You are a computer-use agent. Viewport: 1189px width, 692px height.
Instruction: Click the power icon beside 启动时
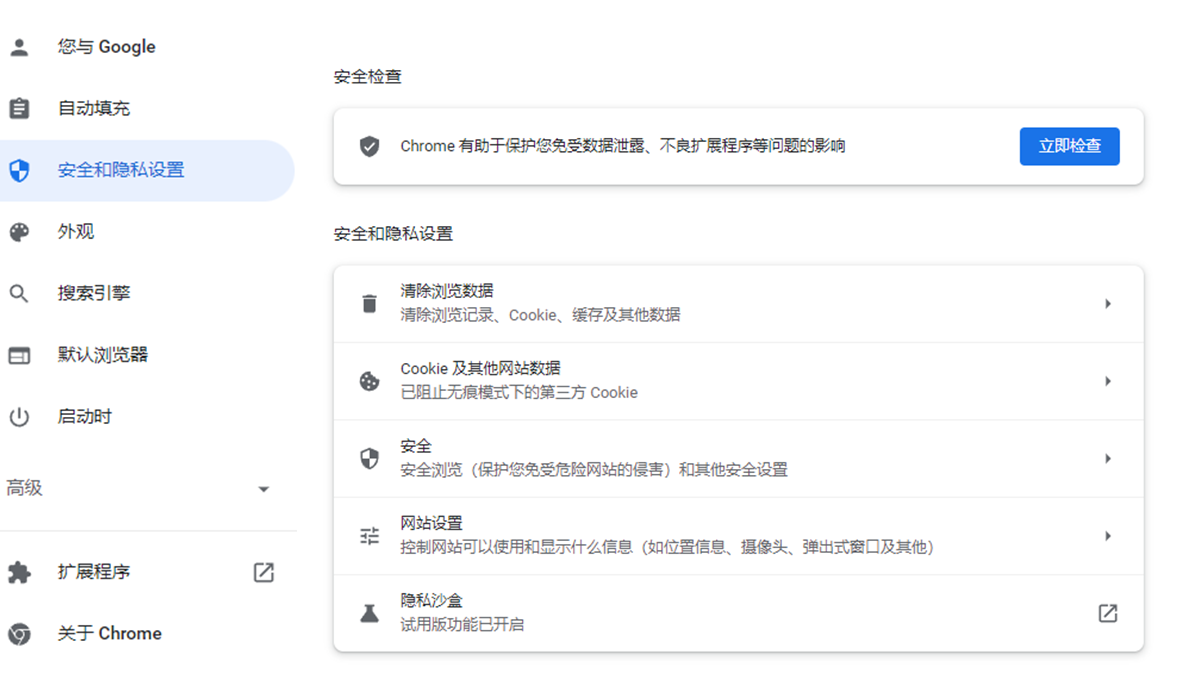coord(19,417)
